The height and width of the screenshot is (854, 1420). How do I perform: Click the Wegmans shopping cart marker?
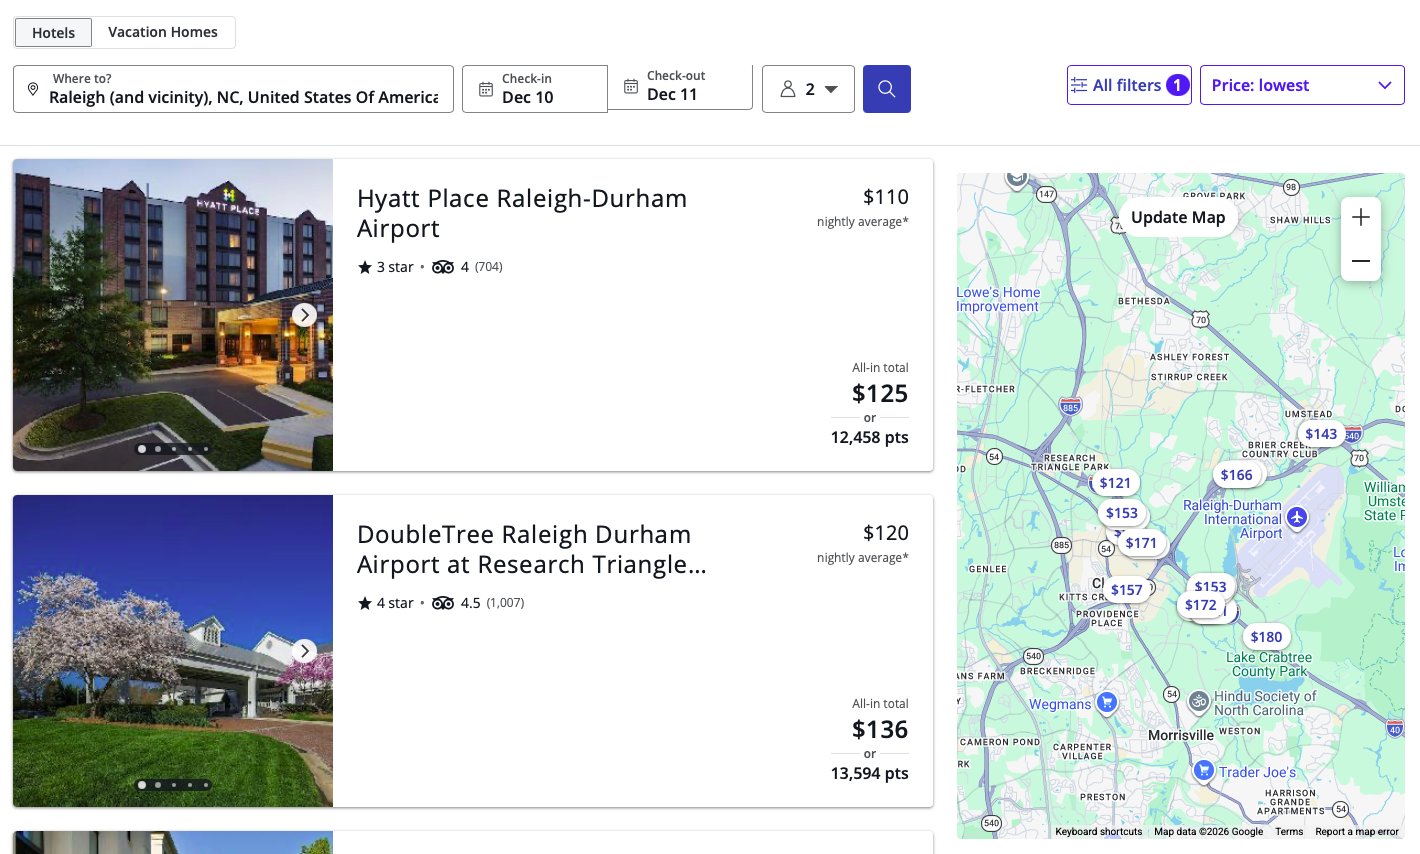(1106, 702)
